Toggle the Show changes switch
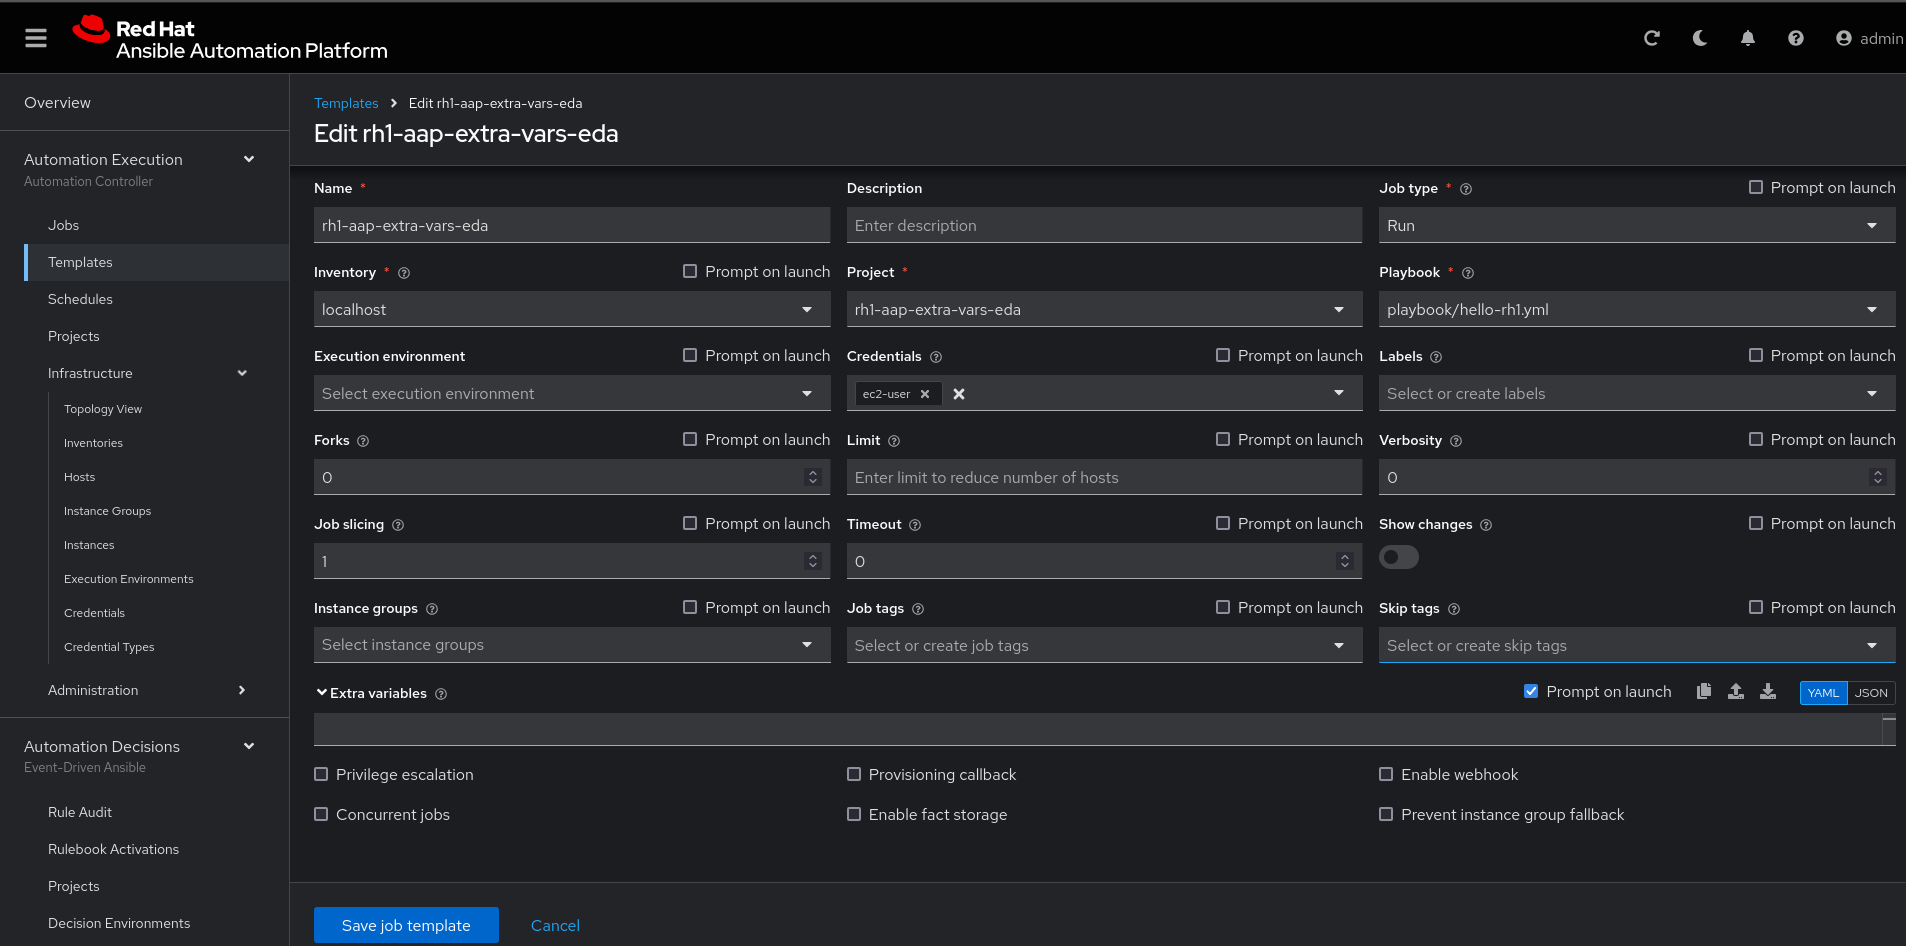The height and width of the screenshot is (946, 1906). (1399, 557)
